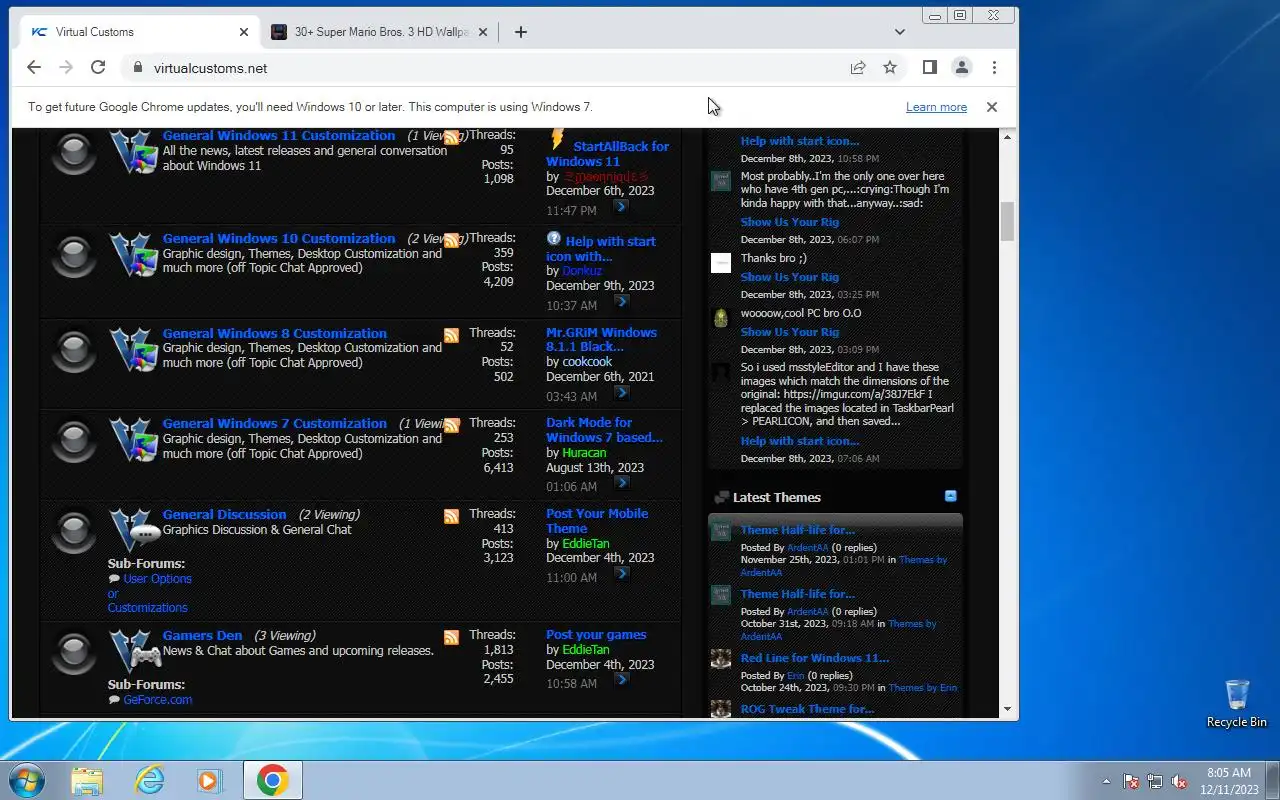The image size is (1280, 800).
Task: Click the RSS icon for General Windows 8 Customization
Action: coord(452,336)
